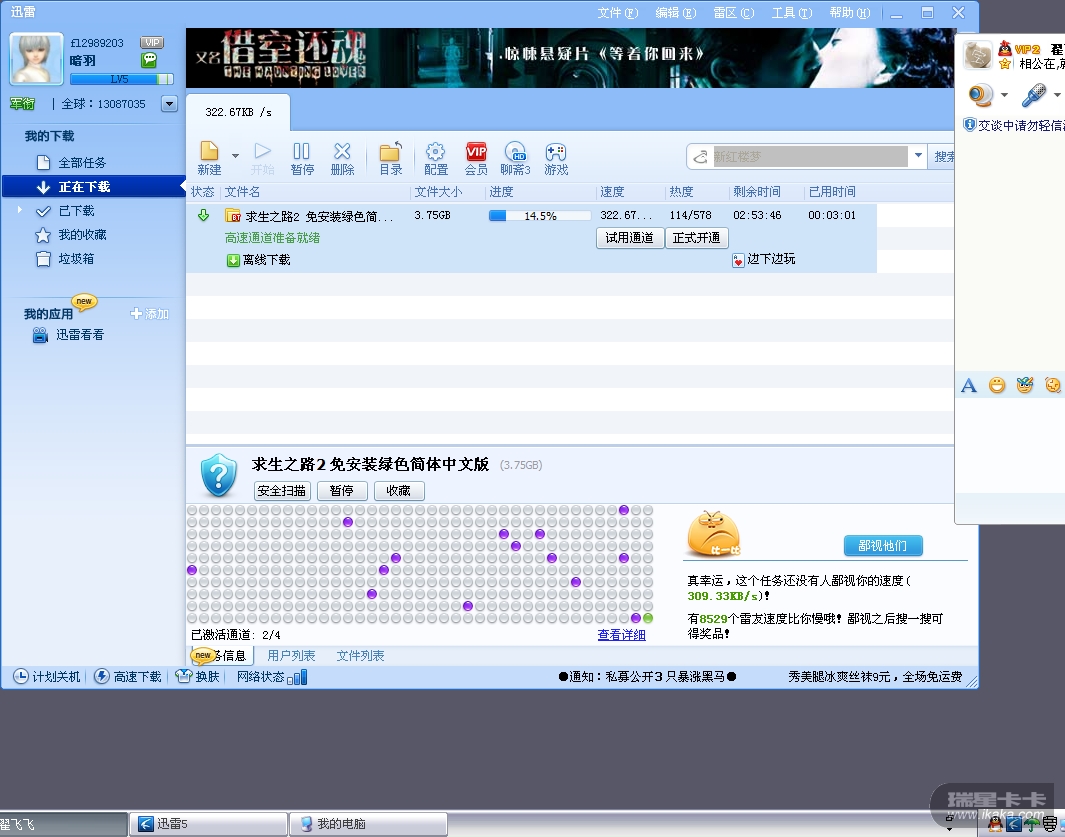
Task: Open the 文件(F) menu
Action: point(617,13)
